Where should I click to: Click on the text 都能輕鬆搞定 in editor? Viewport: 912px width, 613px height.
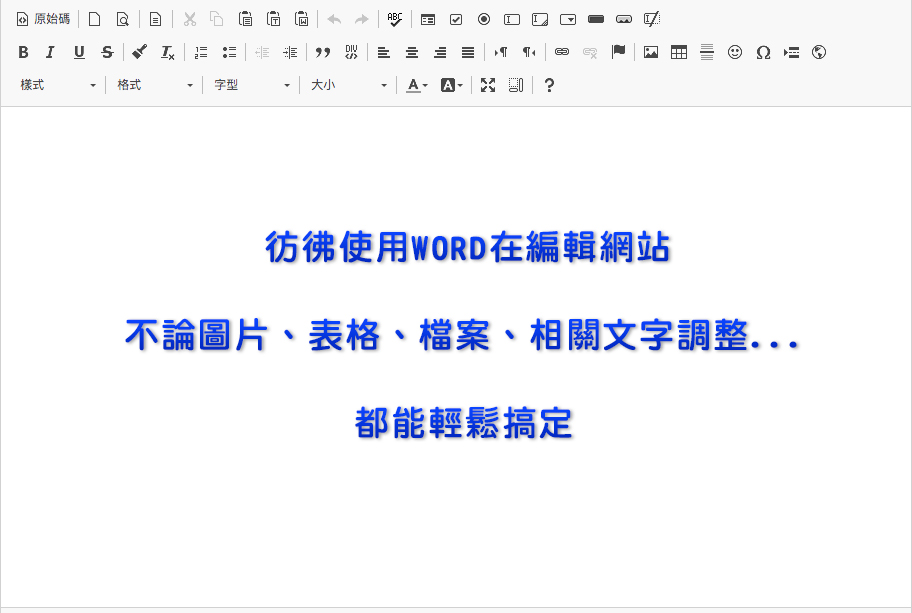coord(464,423)
